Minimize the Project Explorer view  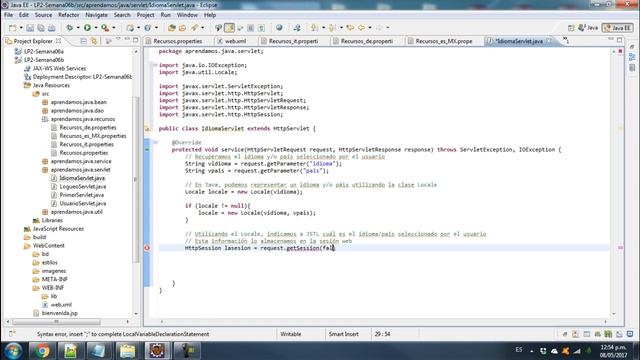[127, 40]
